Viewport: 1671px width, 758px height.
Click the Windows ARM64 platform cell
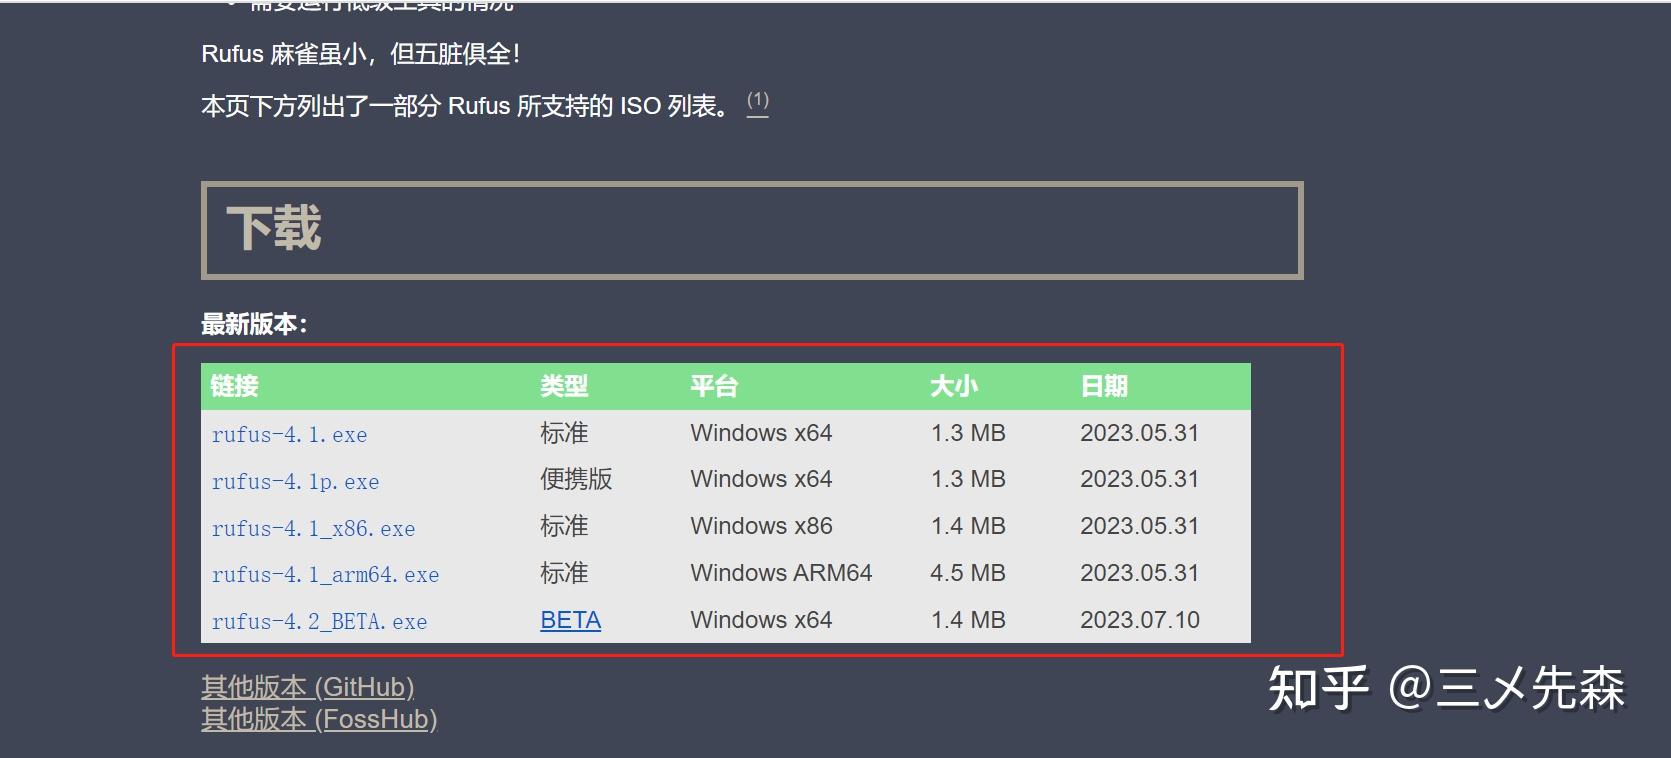(781, 573)
